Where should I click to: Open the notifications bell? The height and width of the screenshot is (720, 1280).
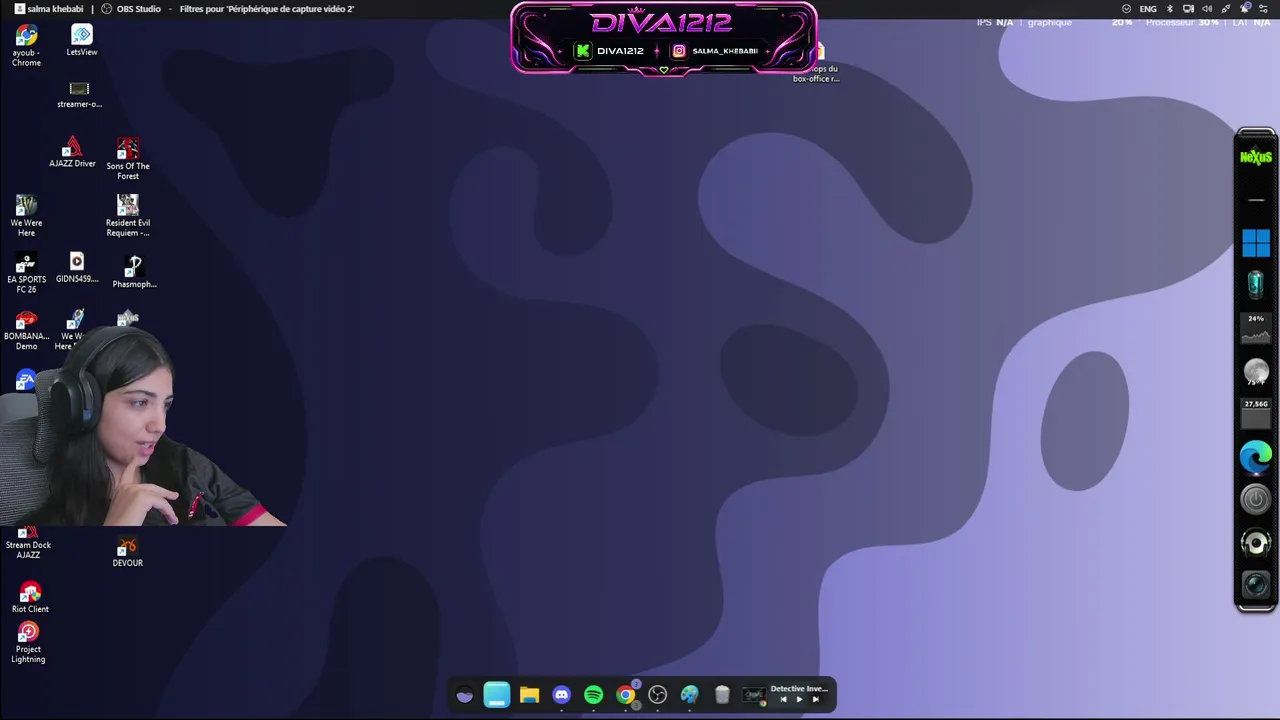[x=1245, y=9]
